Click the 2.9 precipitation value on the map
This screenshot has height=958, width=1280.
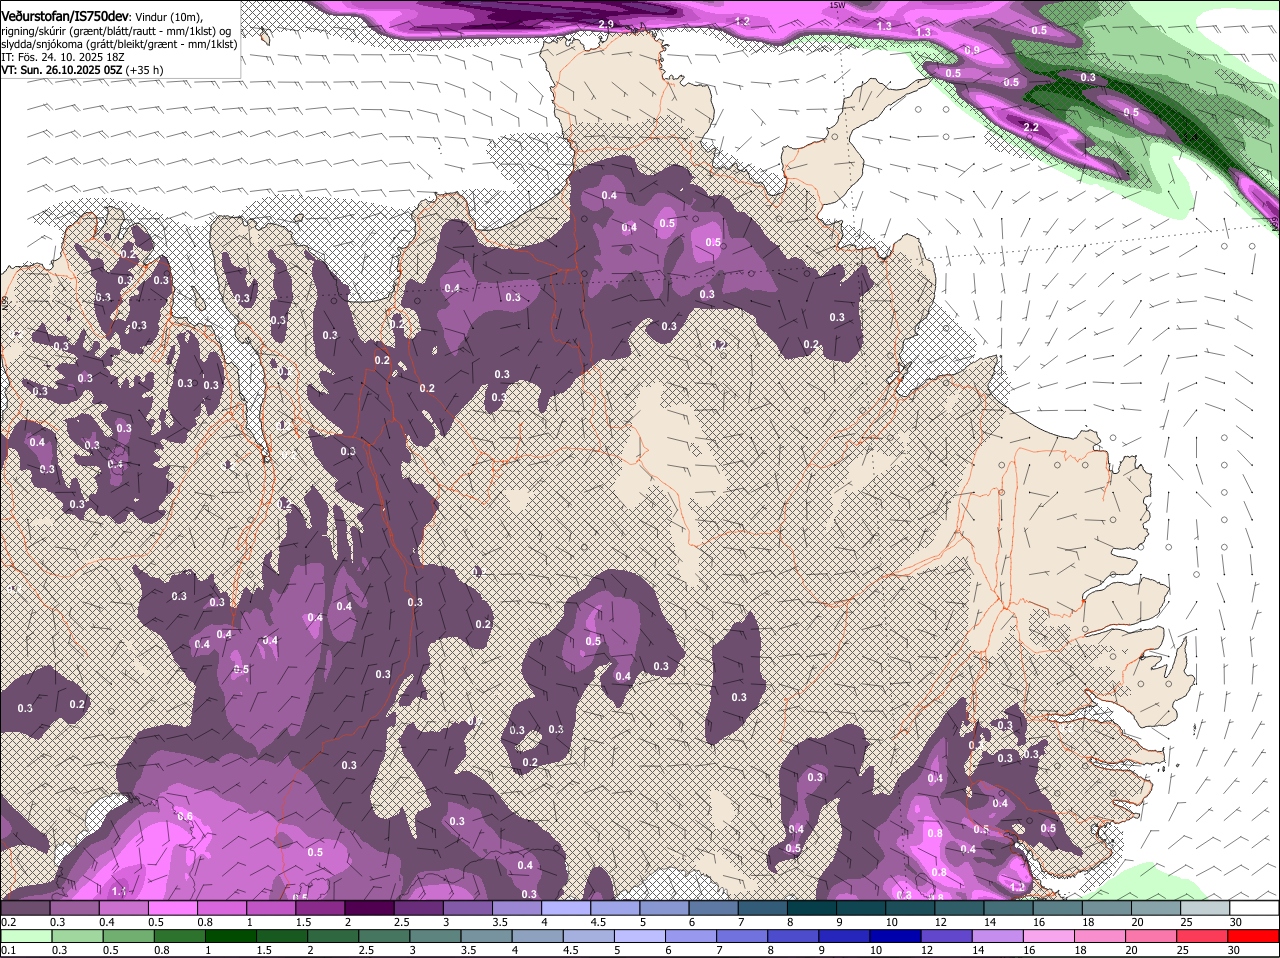606,24
